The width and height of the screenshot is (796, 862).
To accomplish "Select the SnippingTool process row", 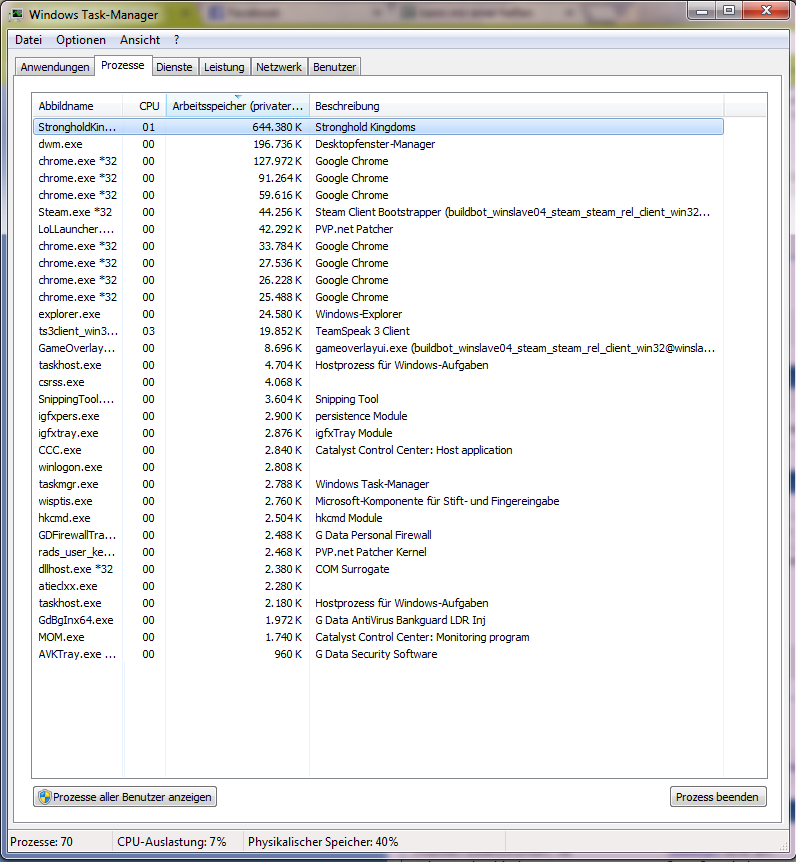I will click(x=378, y=399).
